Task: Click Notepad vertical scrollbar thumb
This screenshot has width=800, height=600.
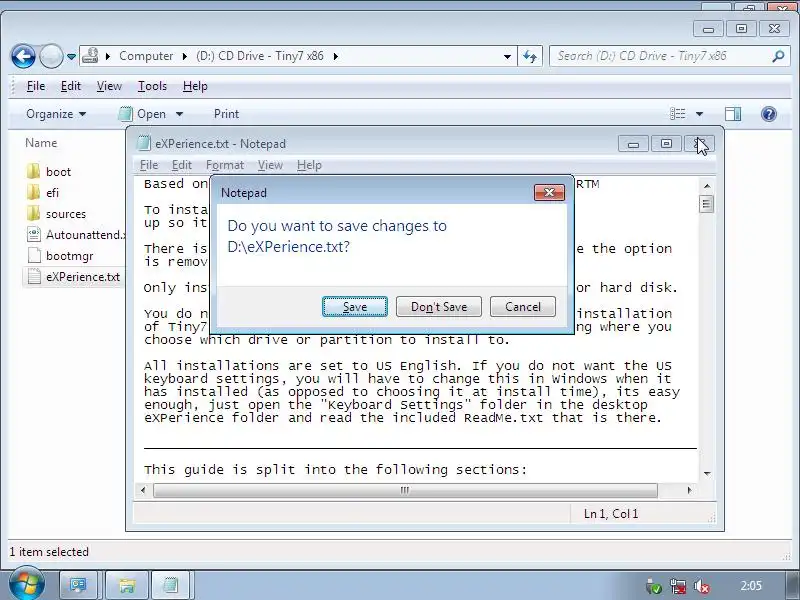Action: coord(707,204)
